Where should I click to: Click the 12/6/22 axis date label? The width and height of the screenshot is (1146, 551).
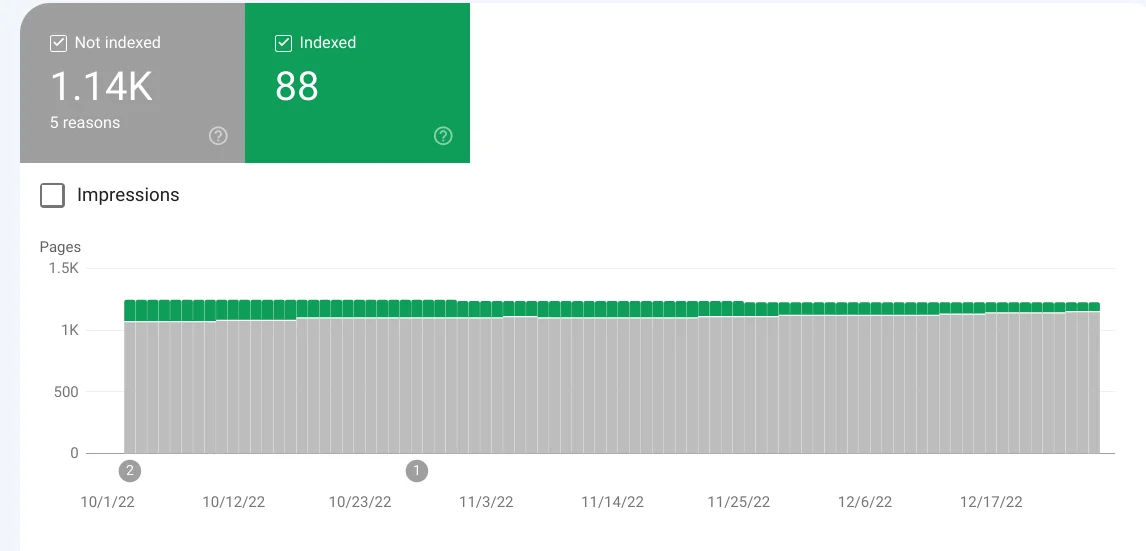tap(865, 502)
